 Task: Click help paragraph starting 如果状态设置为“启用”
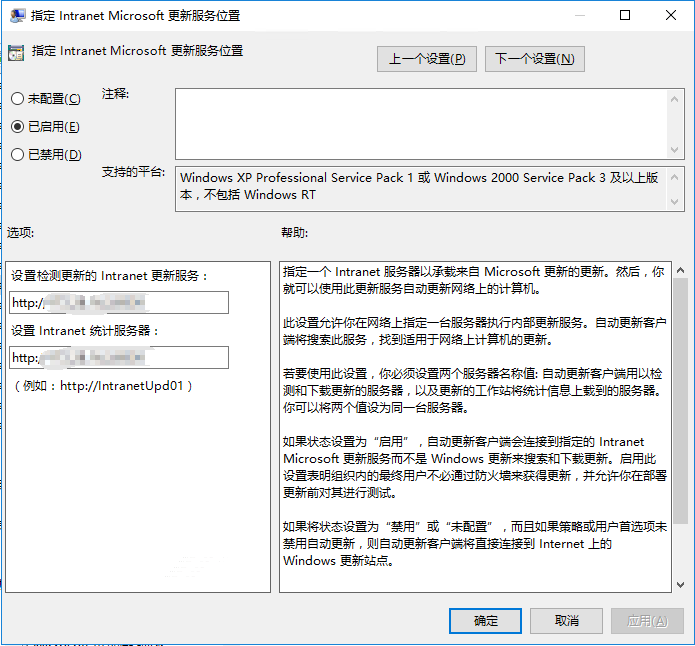point(475,467)
